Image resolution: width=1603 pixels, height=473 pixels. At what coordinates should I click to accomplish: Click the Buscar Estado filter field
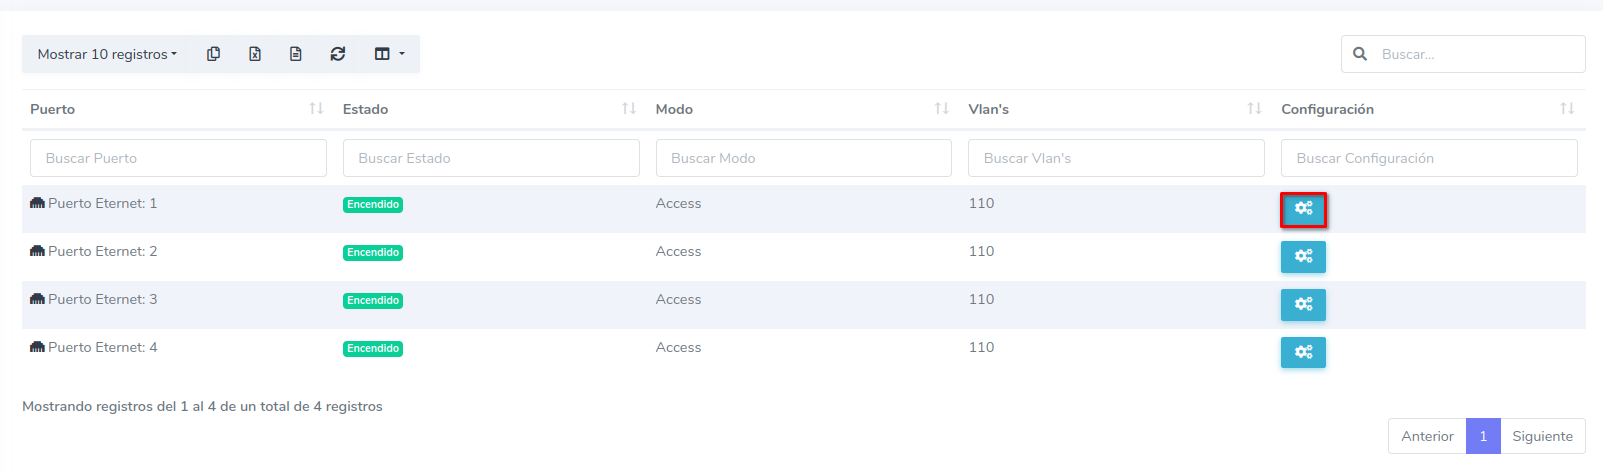pos(491,158)
